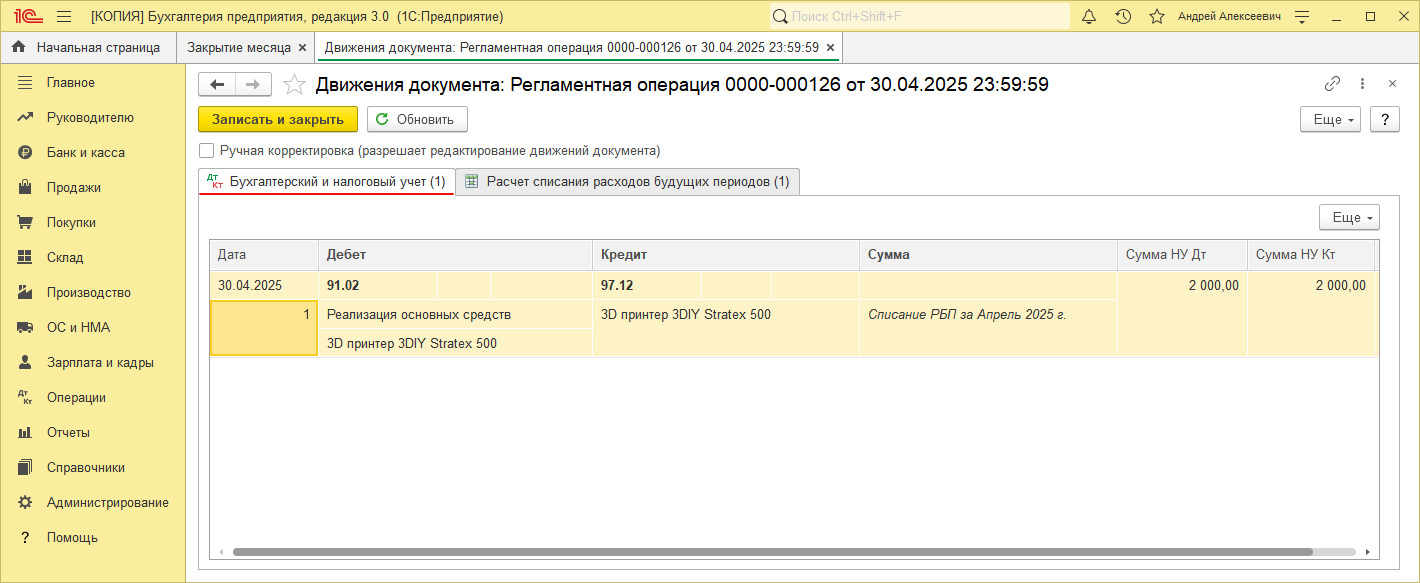This screenshot has width=1420, height=583.
Task: Click the Сумма column header
Action: [x=988, y=255]
